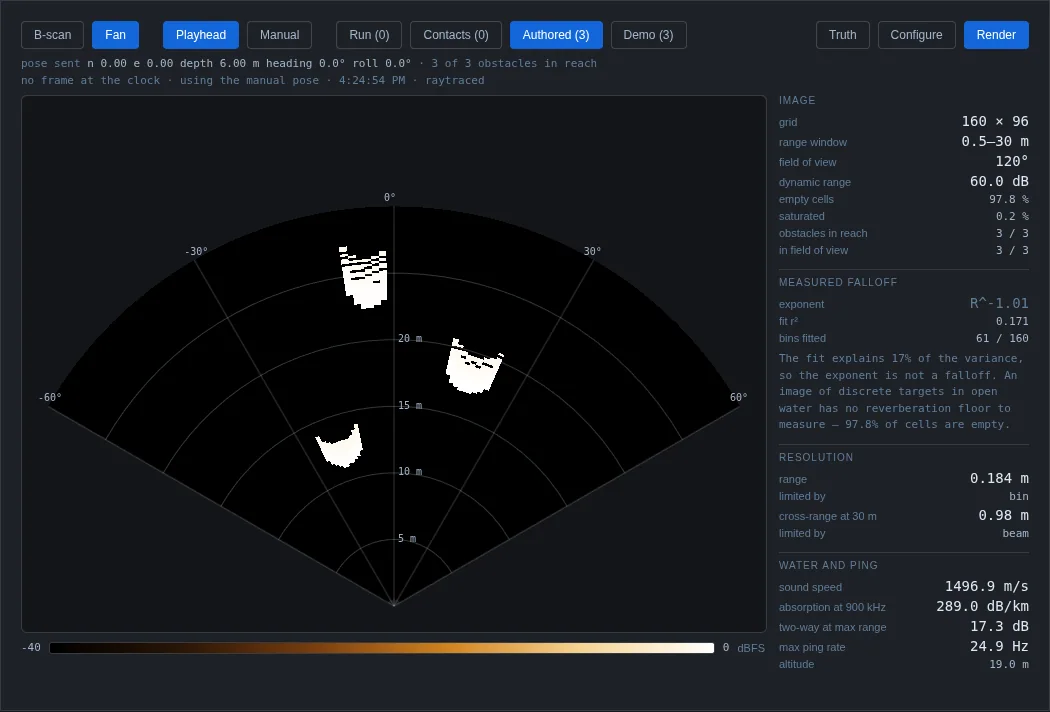Select the Contacts (0) scene set
This screenshot has width=1050, height=712.
(456, 35)
